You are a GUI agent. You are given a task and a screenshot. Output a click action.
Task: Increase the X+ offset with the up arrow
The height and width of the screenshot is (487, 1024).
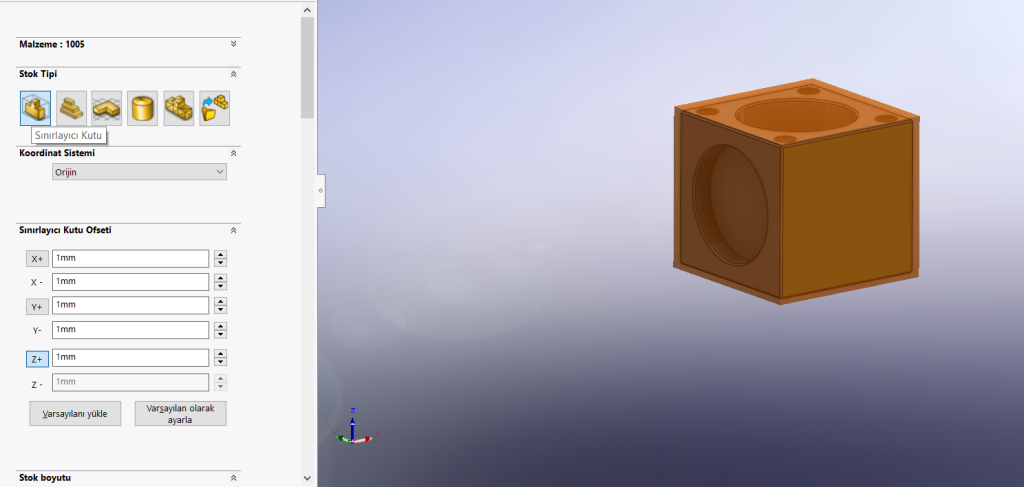pos(221,254)
